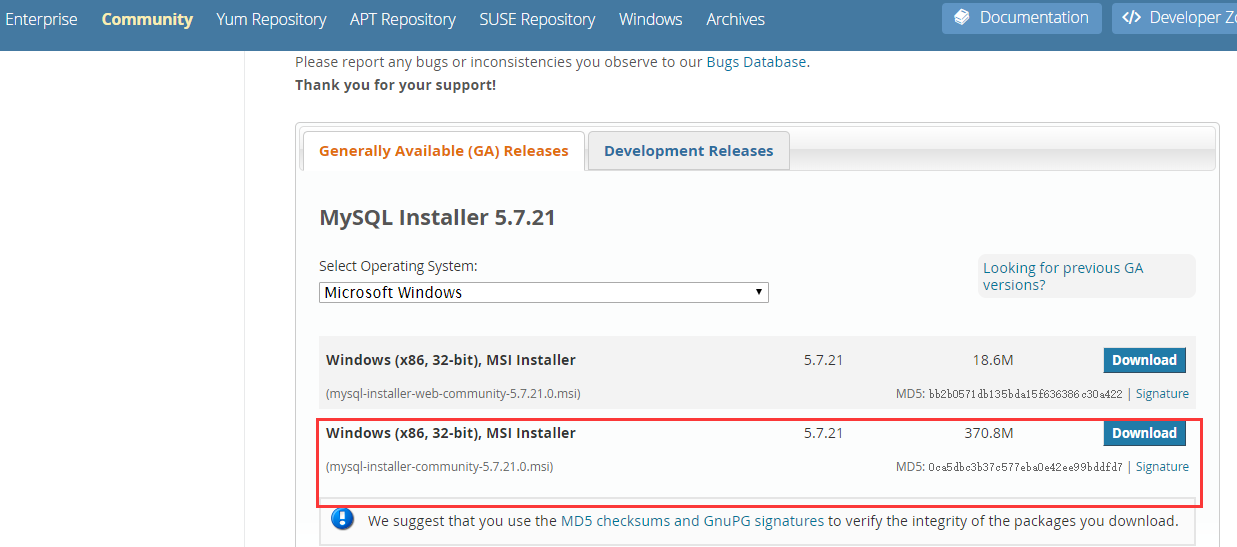Screen dimensions: 1237x547
Task: Go to APT Repository
Action: 403,19
